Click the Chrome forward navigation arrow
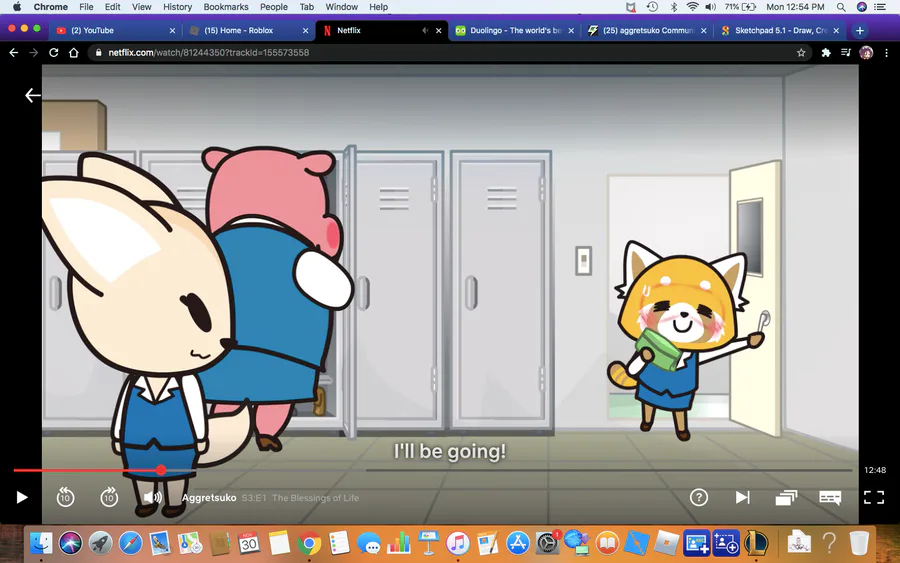The image size is (900, 563). [x=33, y=52]
